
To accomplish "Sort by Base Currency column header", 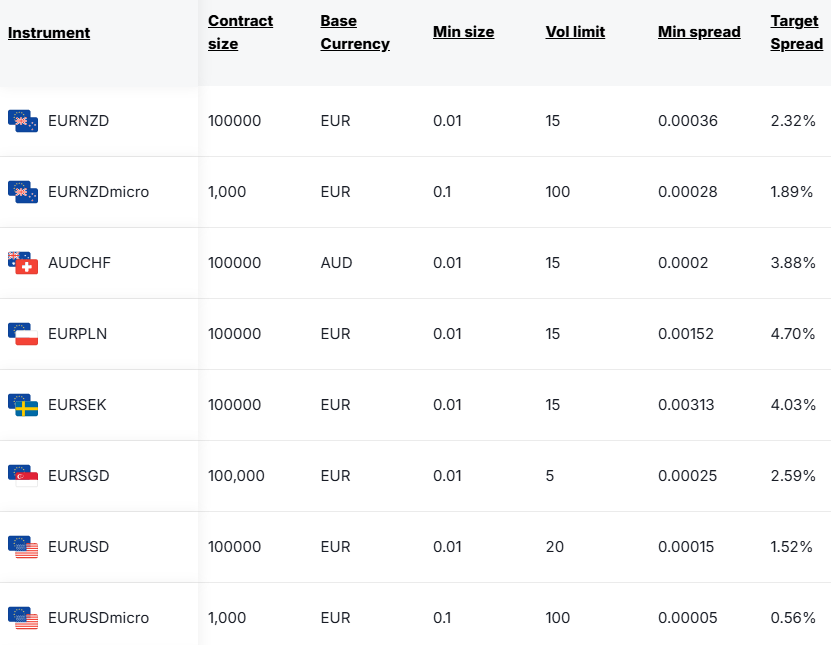I will [355, 32].
